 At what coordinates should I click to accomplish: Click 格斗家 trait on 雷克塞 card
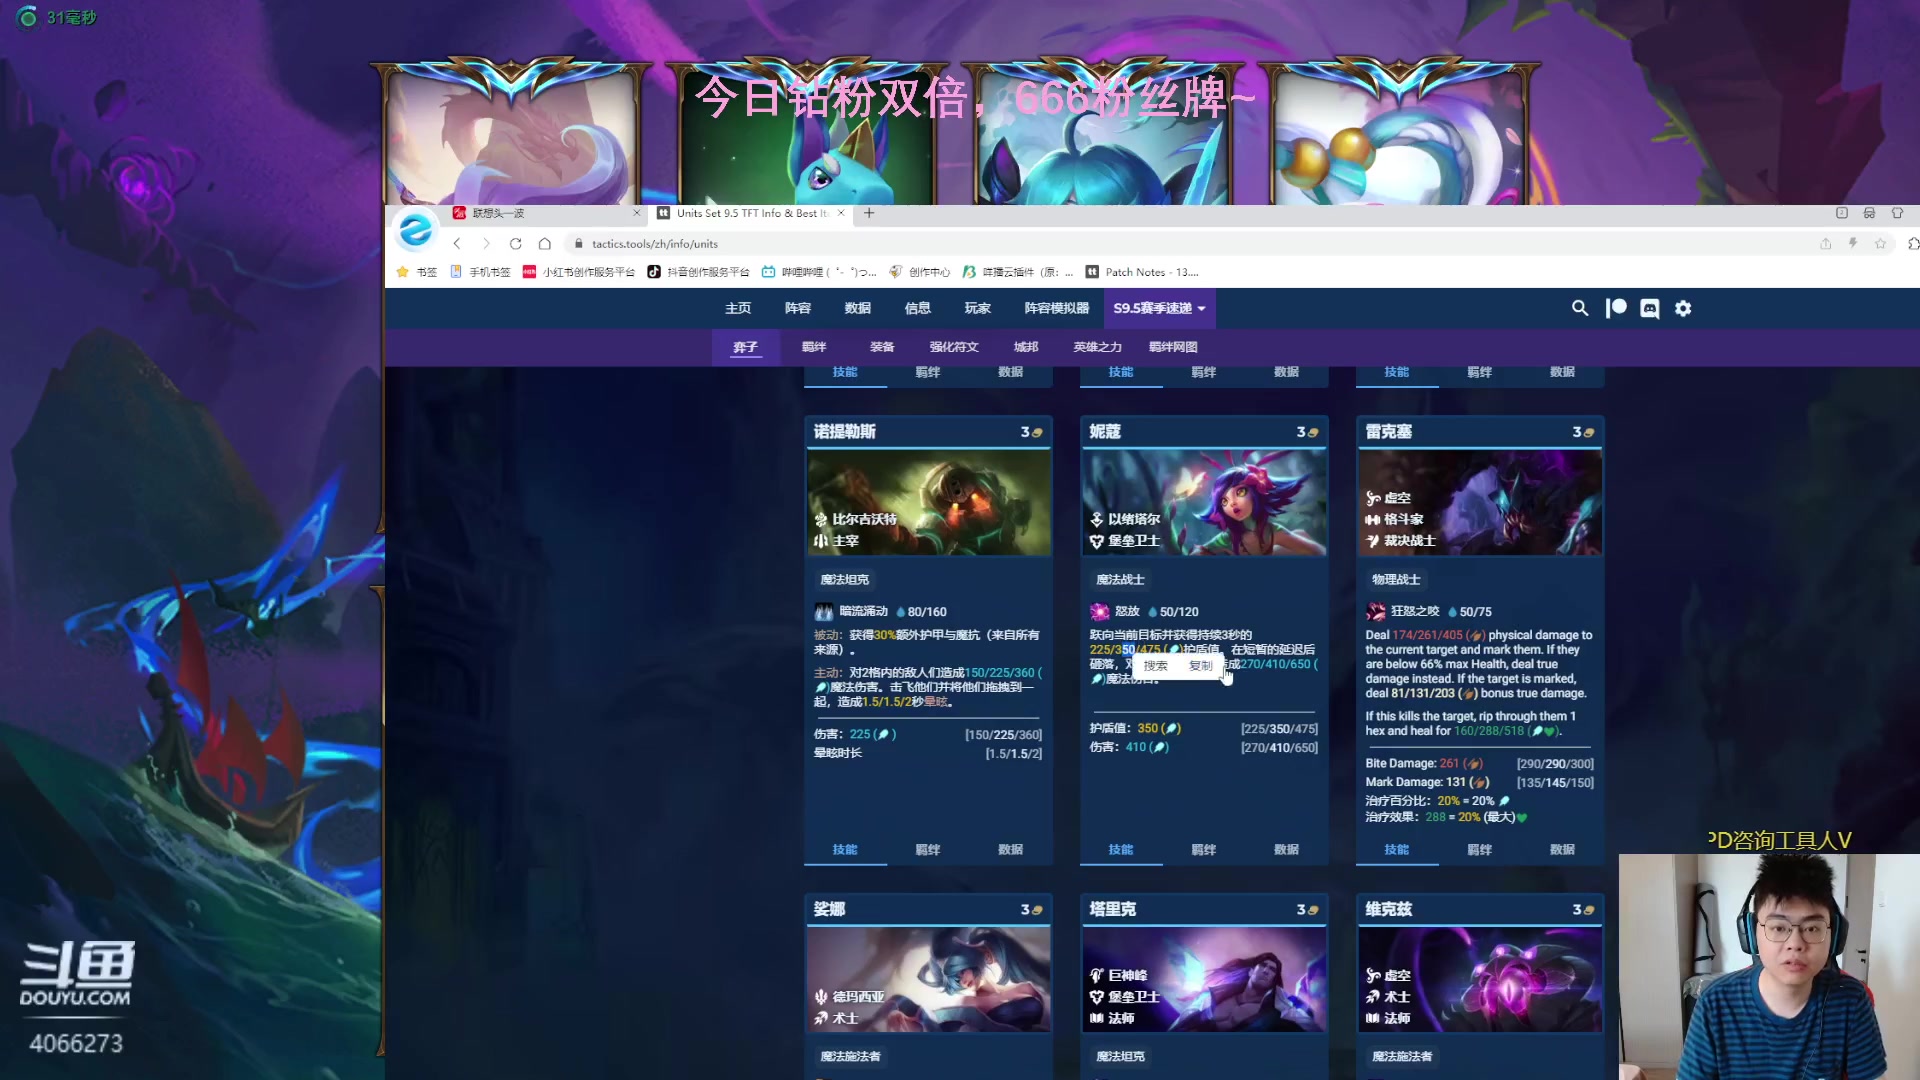[x=1395, y=519]
